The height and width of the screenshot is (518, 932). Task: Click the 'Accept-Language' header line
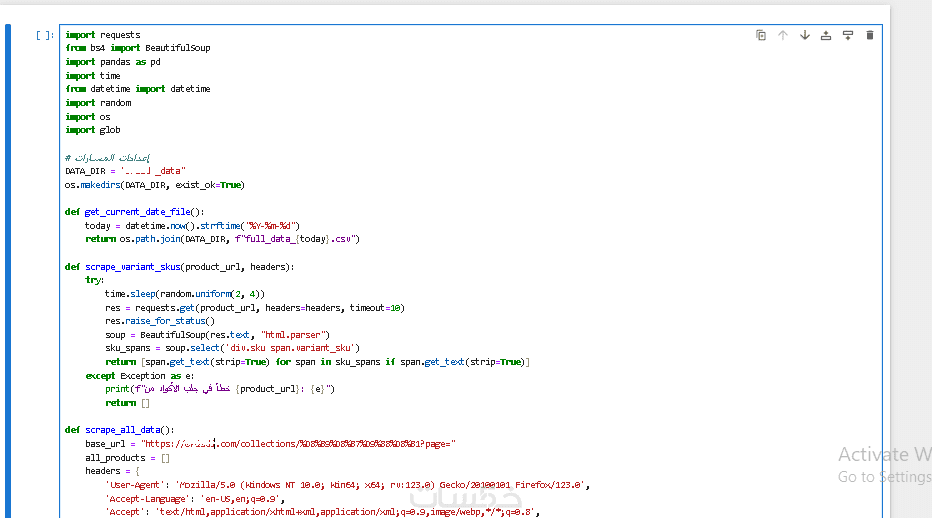point(195,499)
